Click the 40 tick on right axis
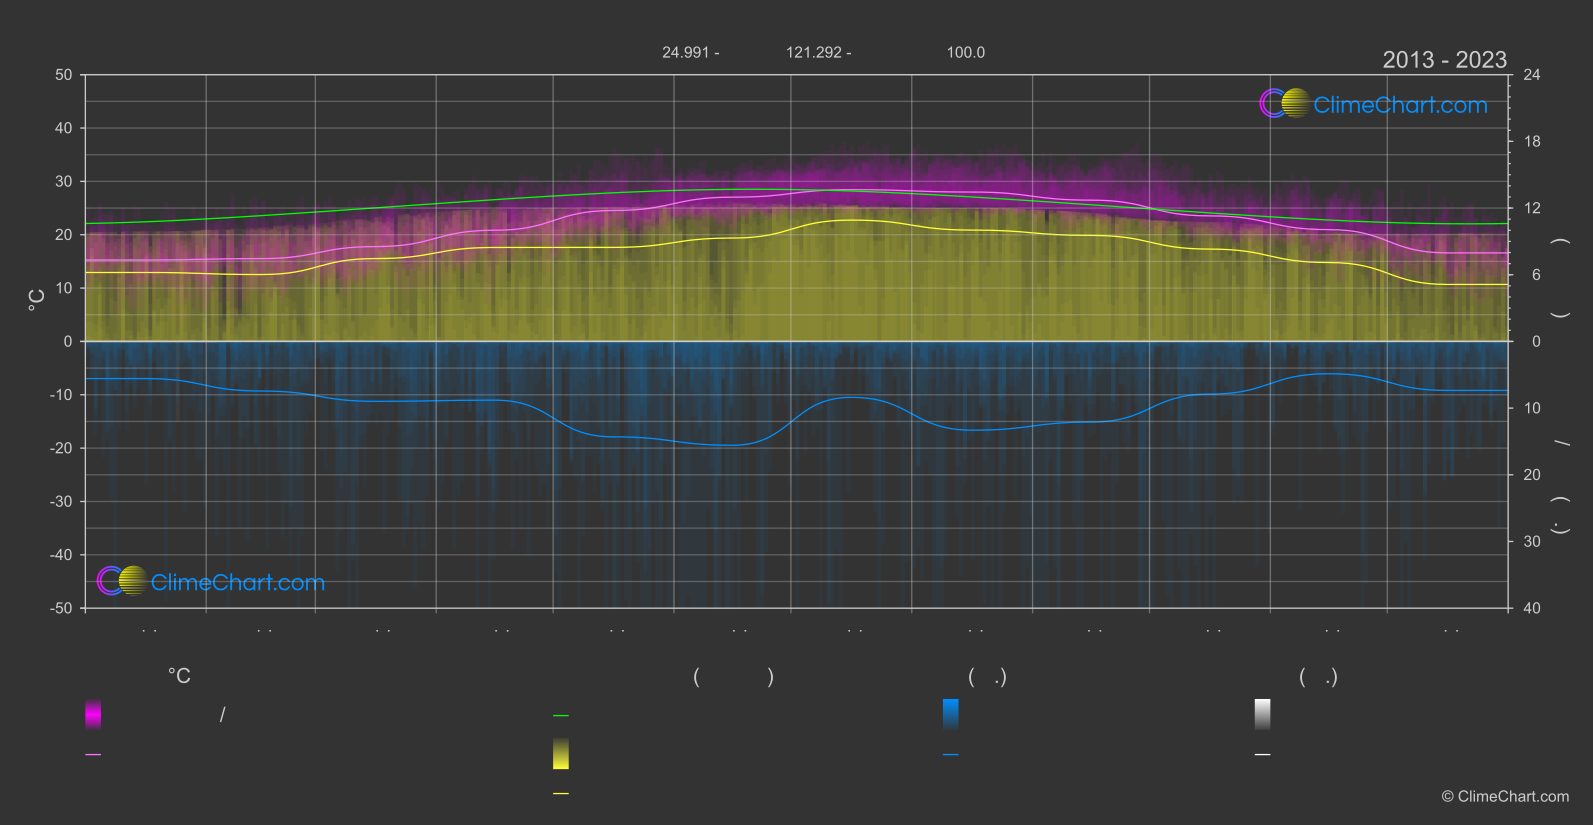 [1532, 608]
